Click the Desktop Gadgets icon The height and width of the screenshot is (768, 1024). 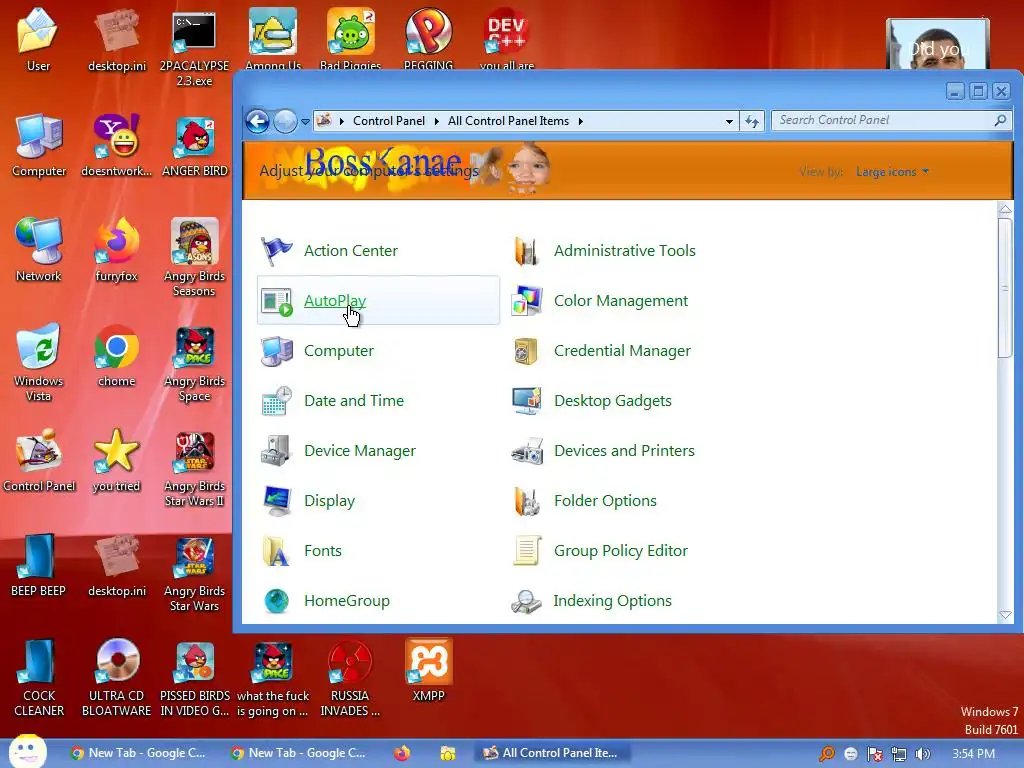(527, 401)
